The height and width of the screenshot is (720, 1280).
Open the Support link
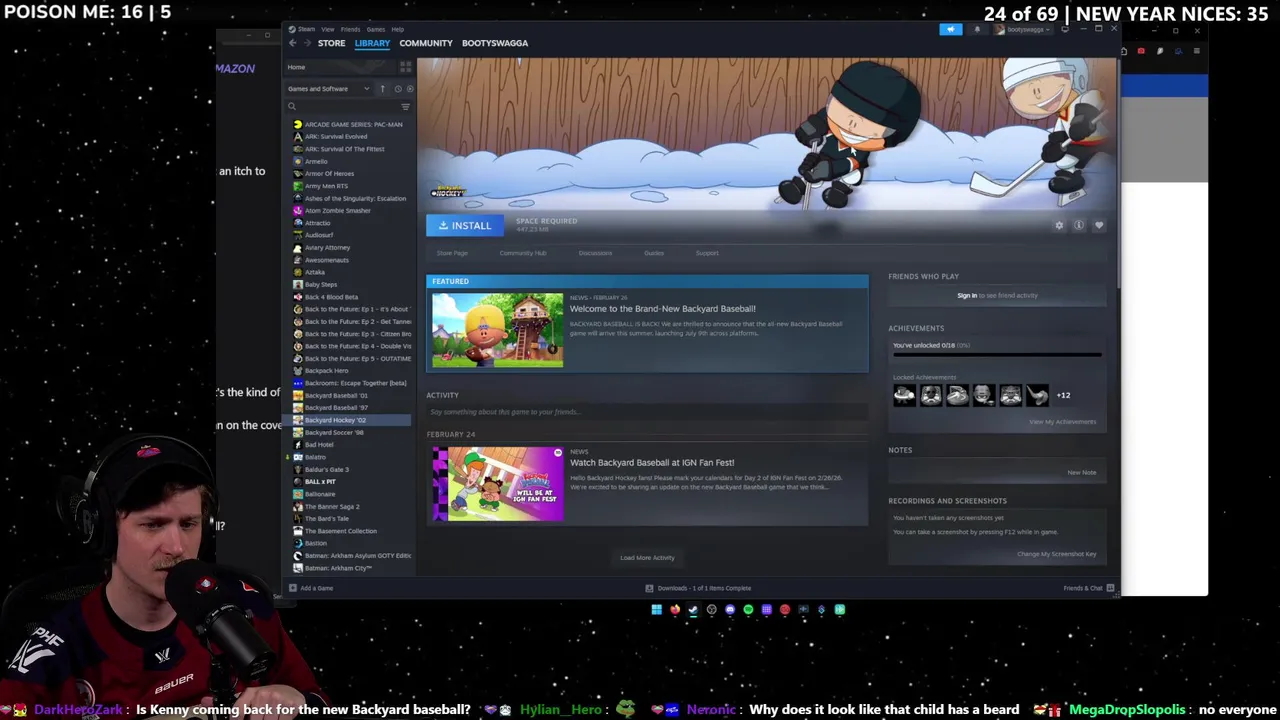(x=707, y=253)
